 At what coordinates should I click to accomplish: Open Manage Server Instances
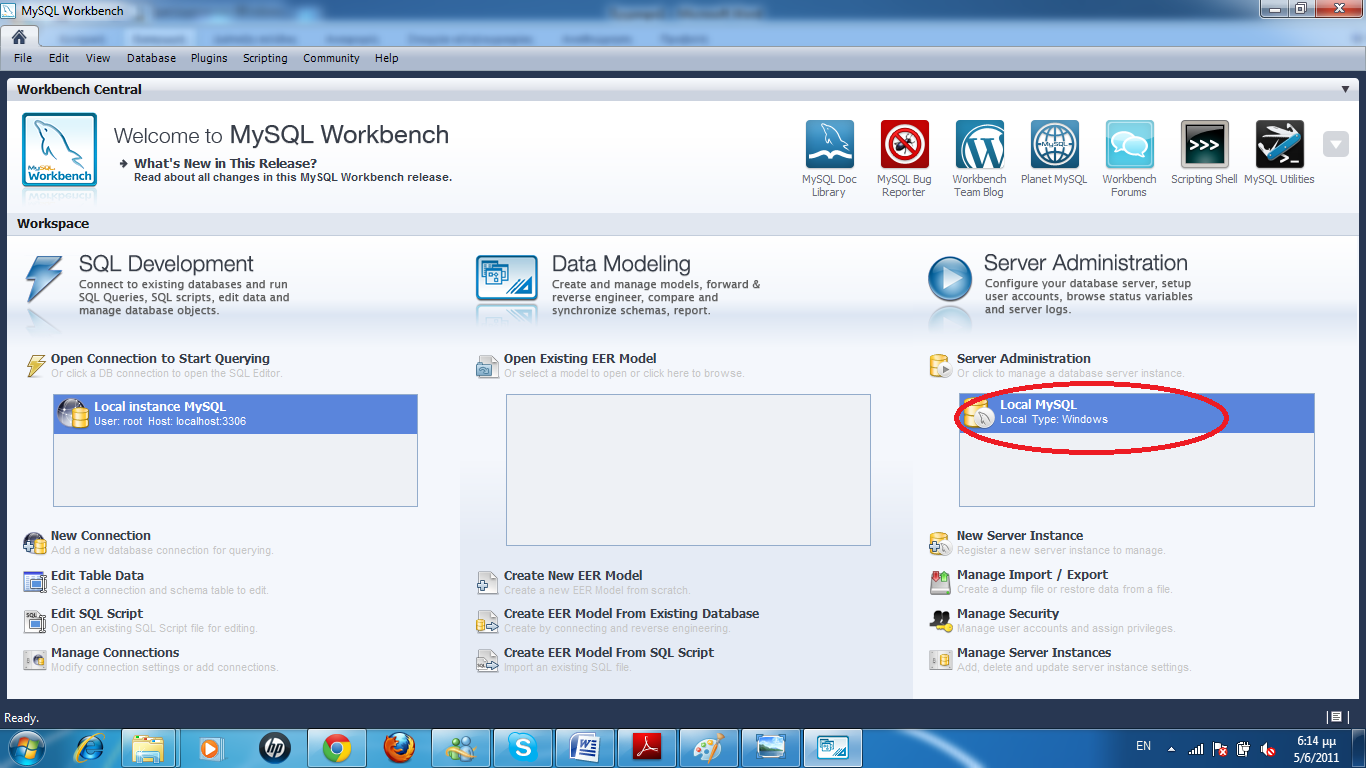tap(1034, 652)
